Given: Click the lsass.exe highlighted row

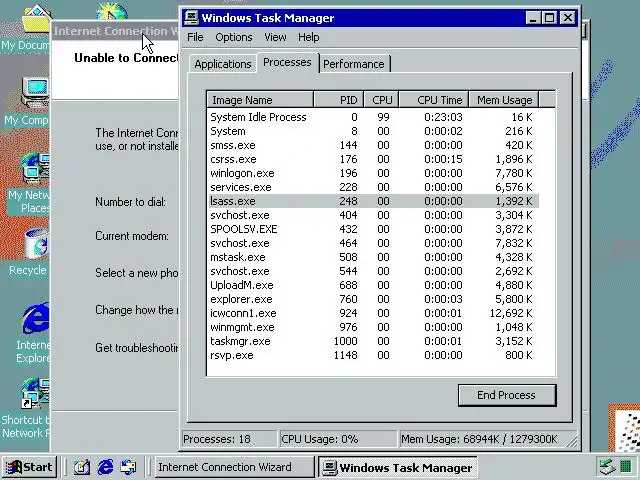Looking at the screenshot, I should coord(373,201).
